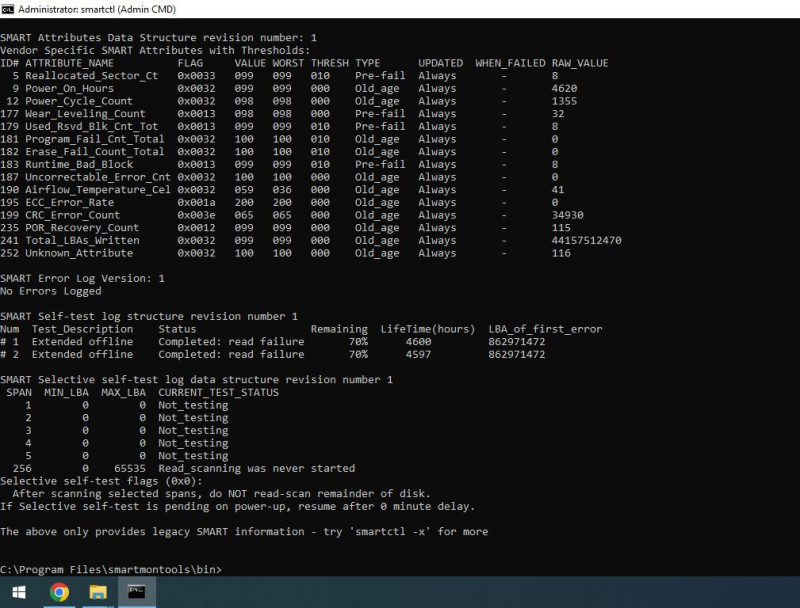This screenshot has width=800, height=608.
Task: Click the CRC_Error_Count raw value 34930
Action: [x=567, y=215]
